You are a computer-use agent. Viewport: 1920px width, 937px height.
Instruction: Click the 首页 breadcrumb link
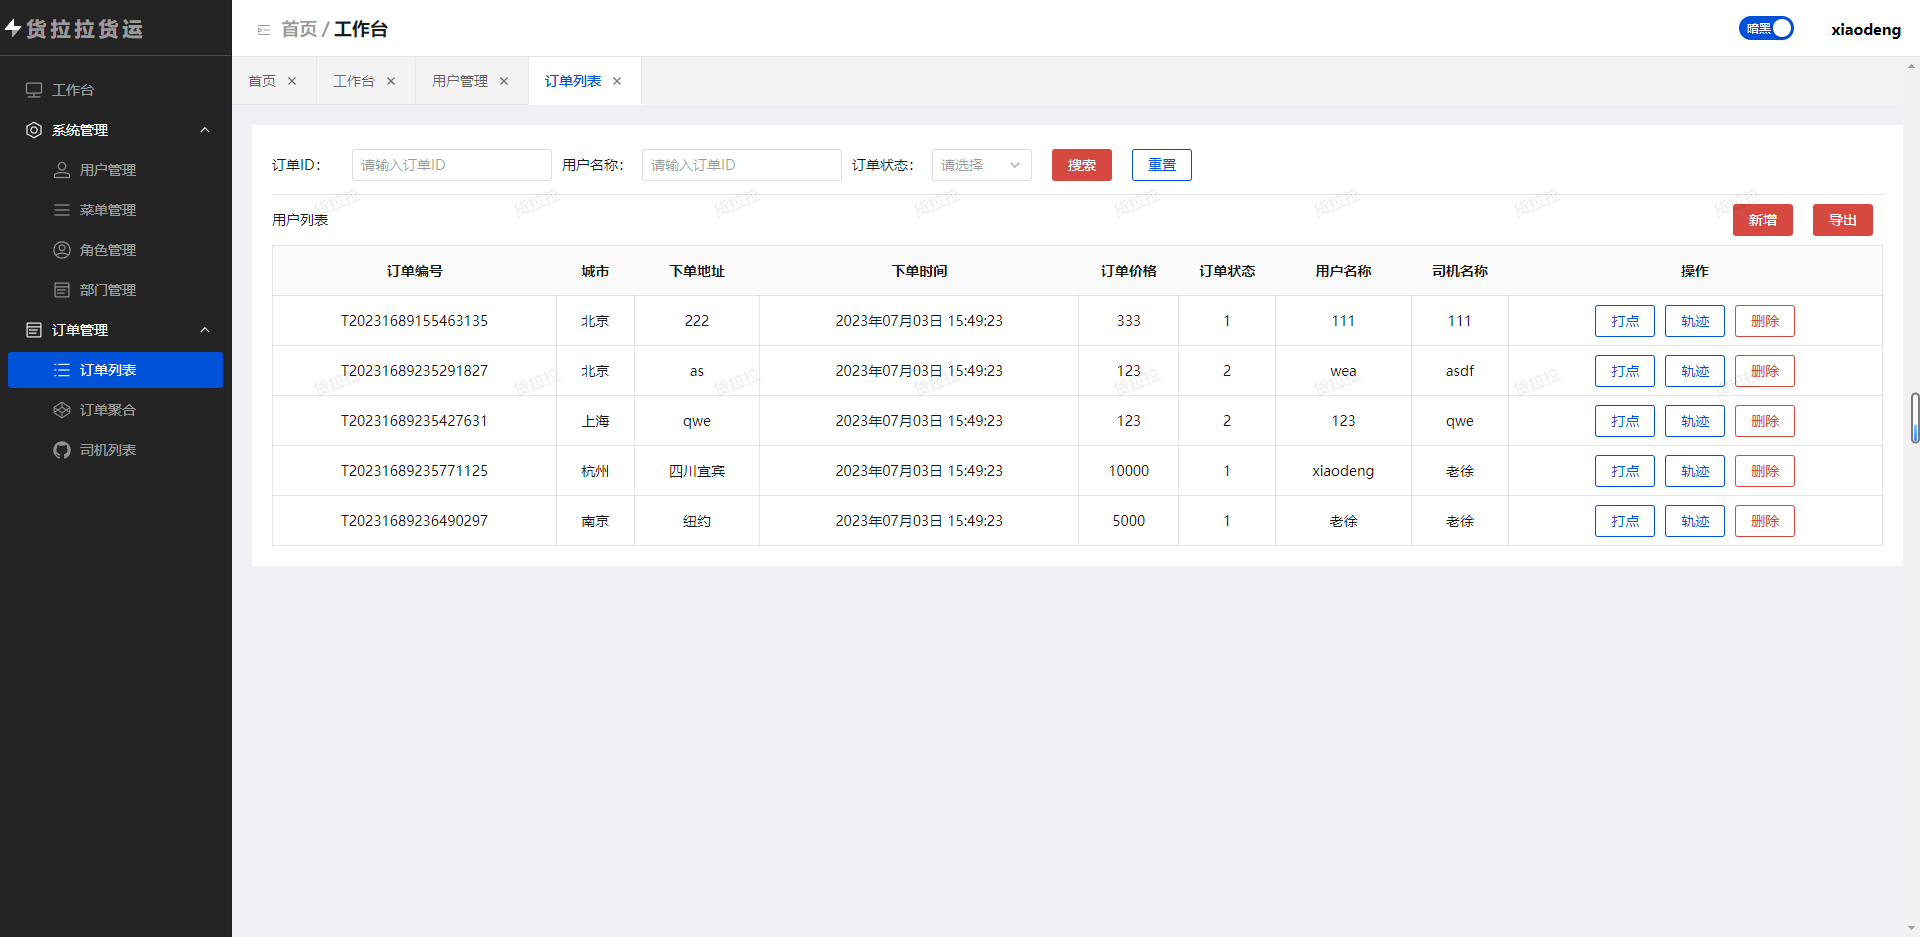click(x=299, y=29)
